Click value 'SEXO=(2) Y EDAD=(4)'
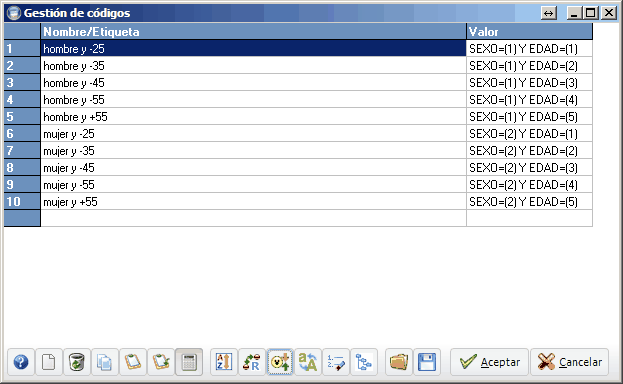Screen dimensions: 623x384 click(x=529, y=185)
